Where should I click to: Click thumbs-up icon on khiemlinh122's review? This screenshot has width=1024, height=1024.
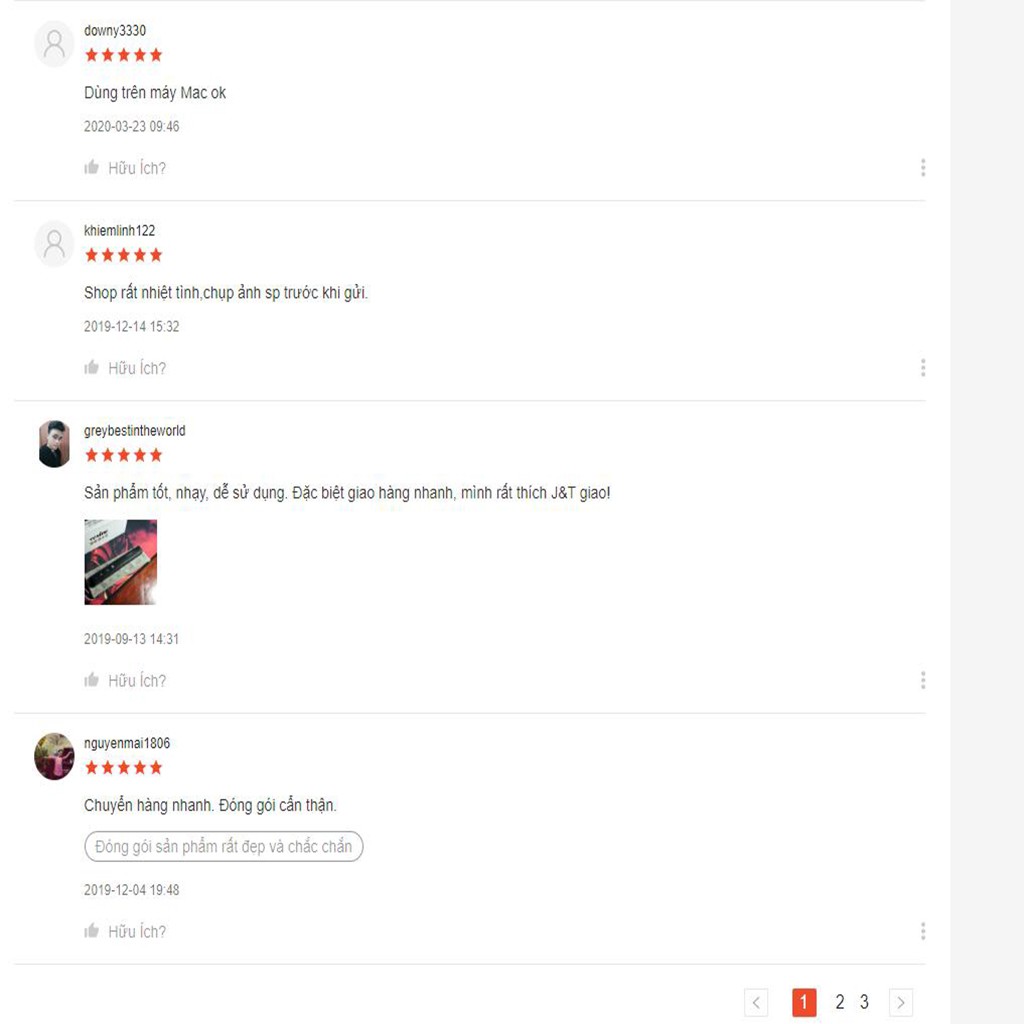91,367
